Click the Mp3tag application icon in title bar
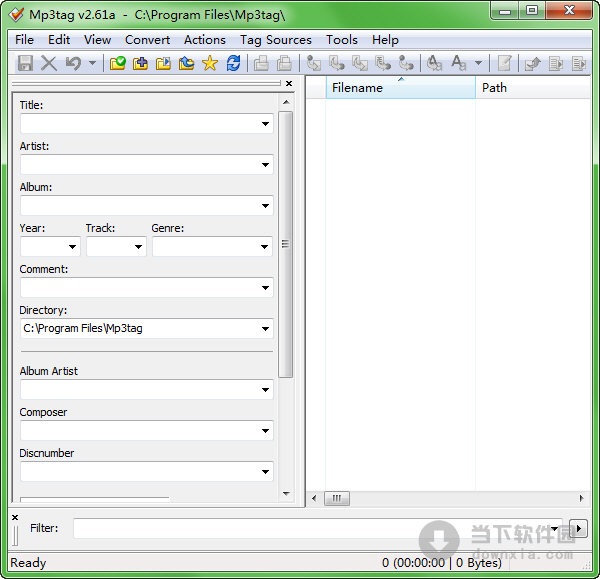The image size is (600, 579). (x=16, y=15)
